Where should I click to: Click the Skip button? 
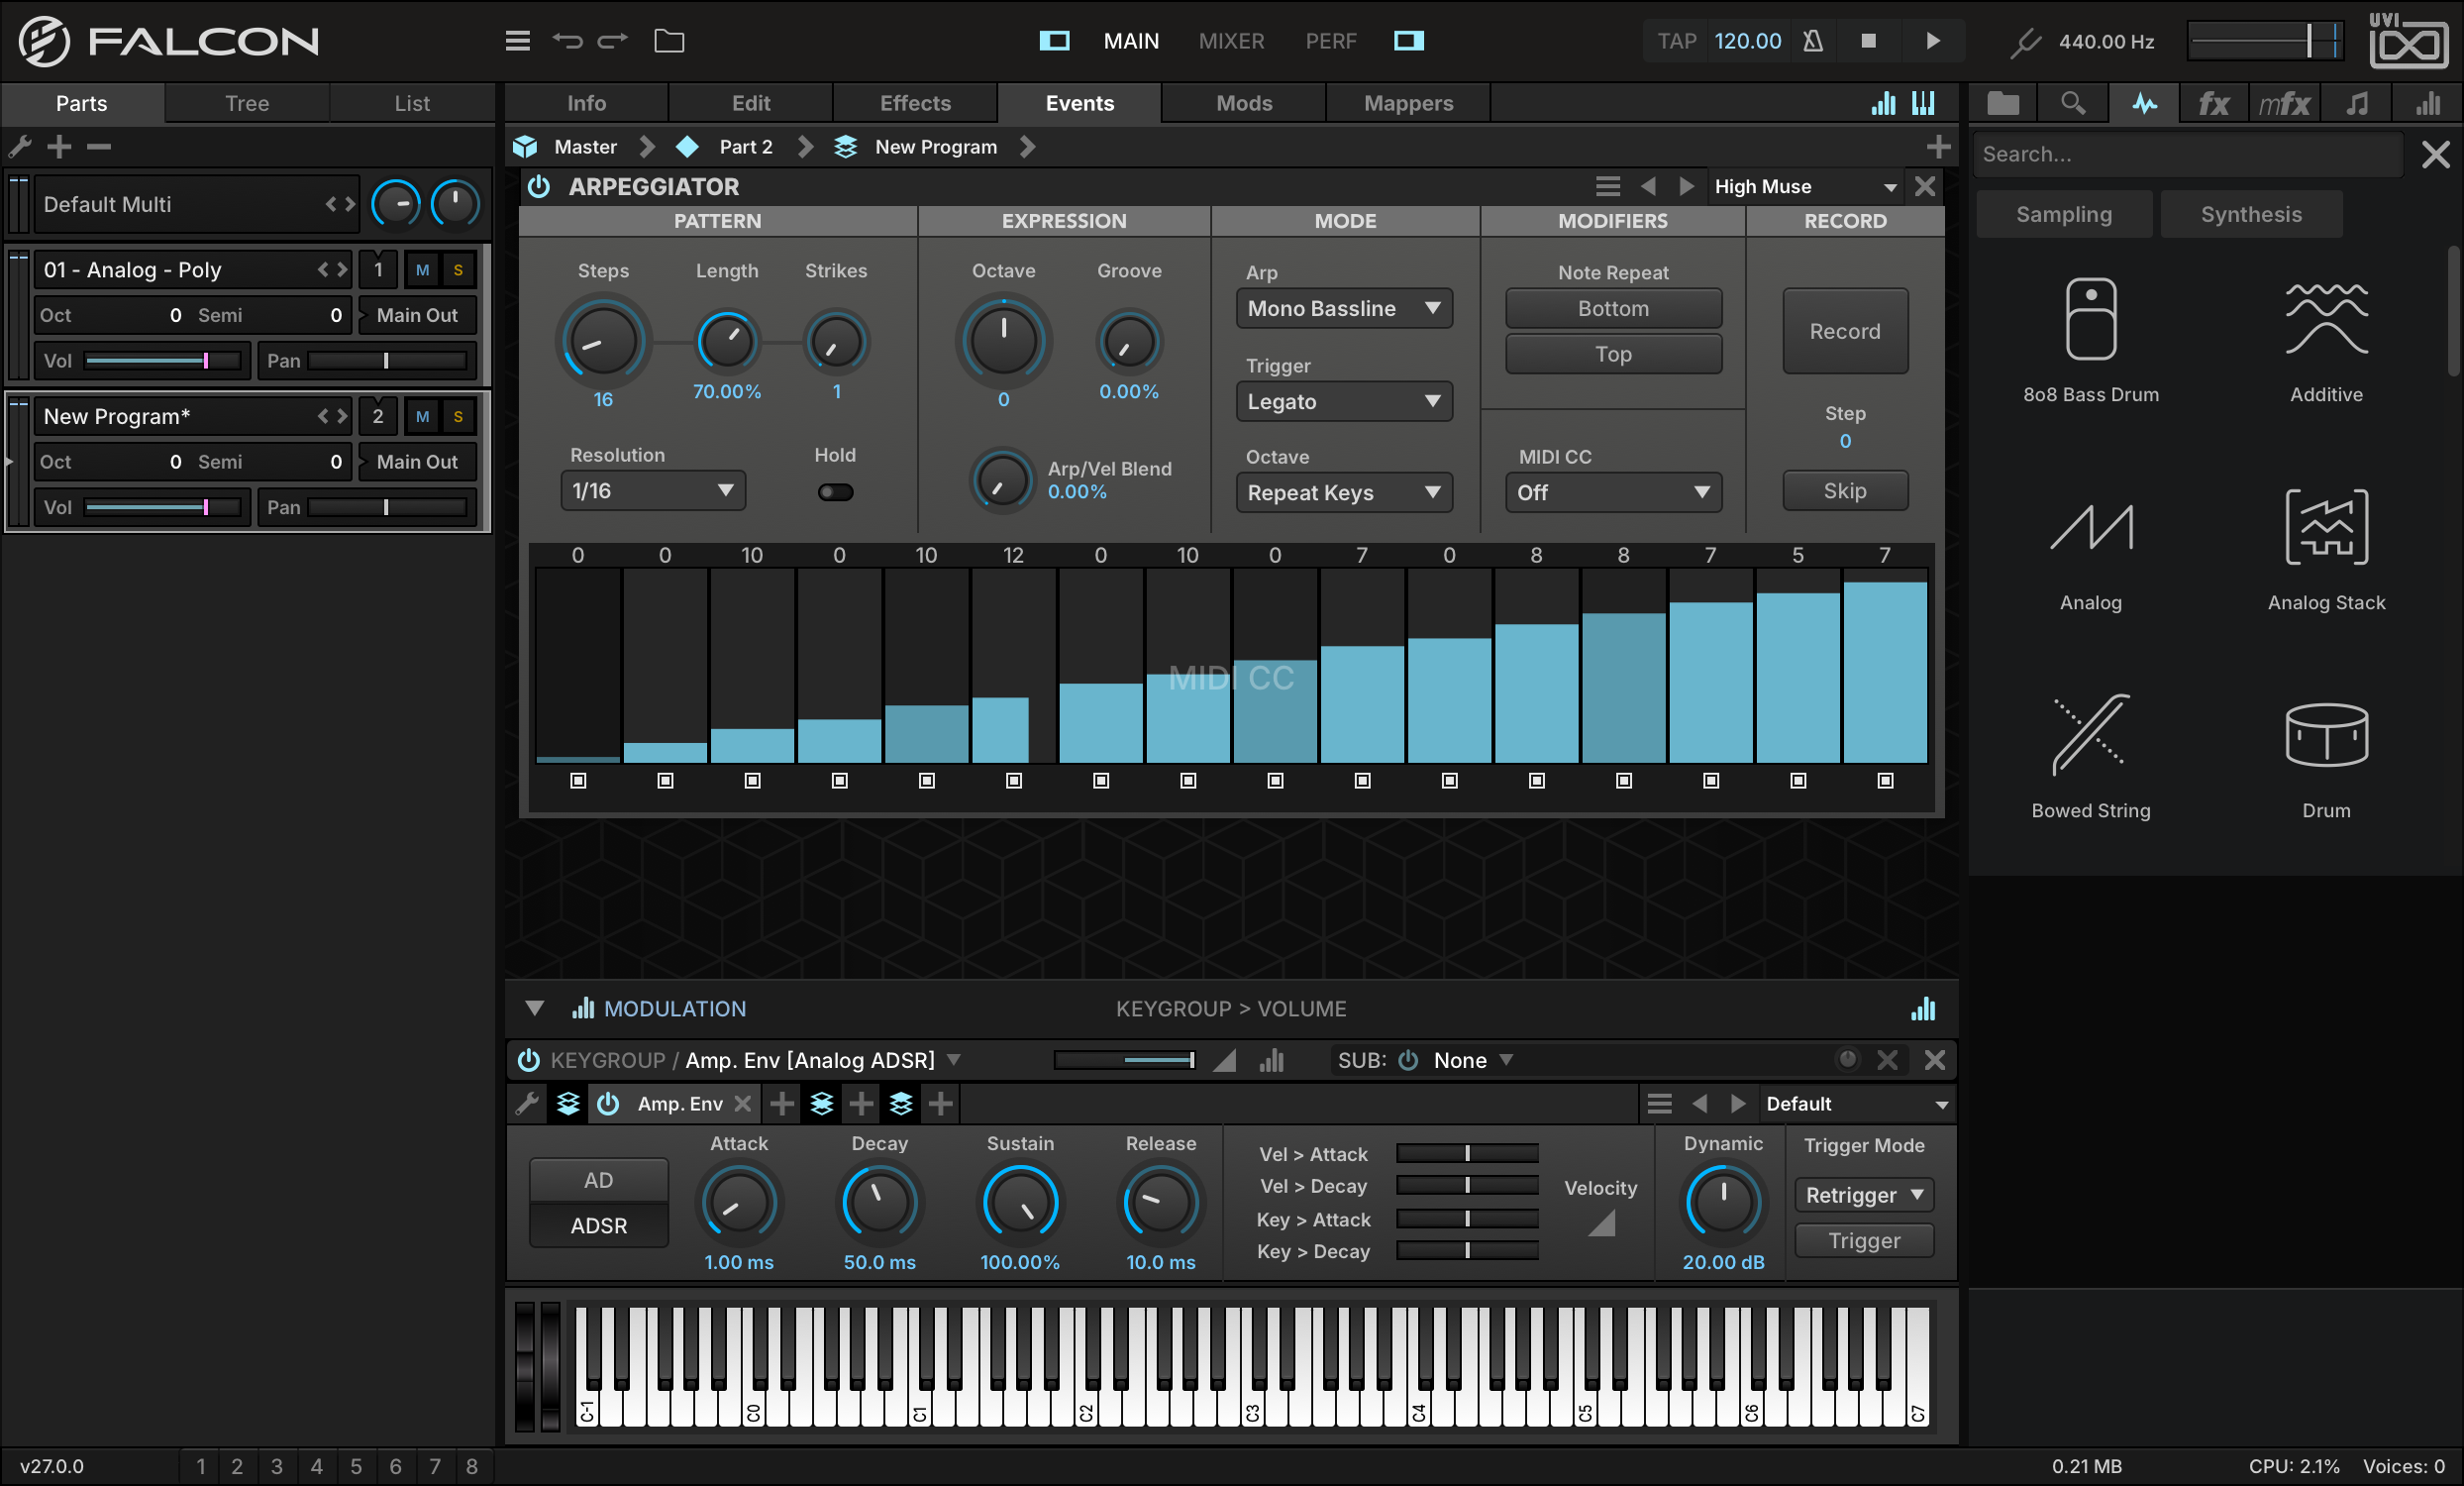pyautogui.click(x=1845, y=491)
